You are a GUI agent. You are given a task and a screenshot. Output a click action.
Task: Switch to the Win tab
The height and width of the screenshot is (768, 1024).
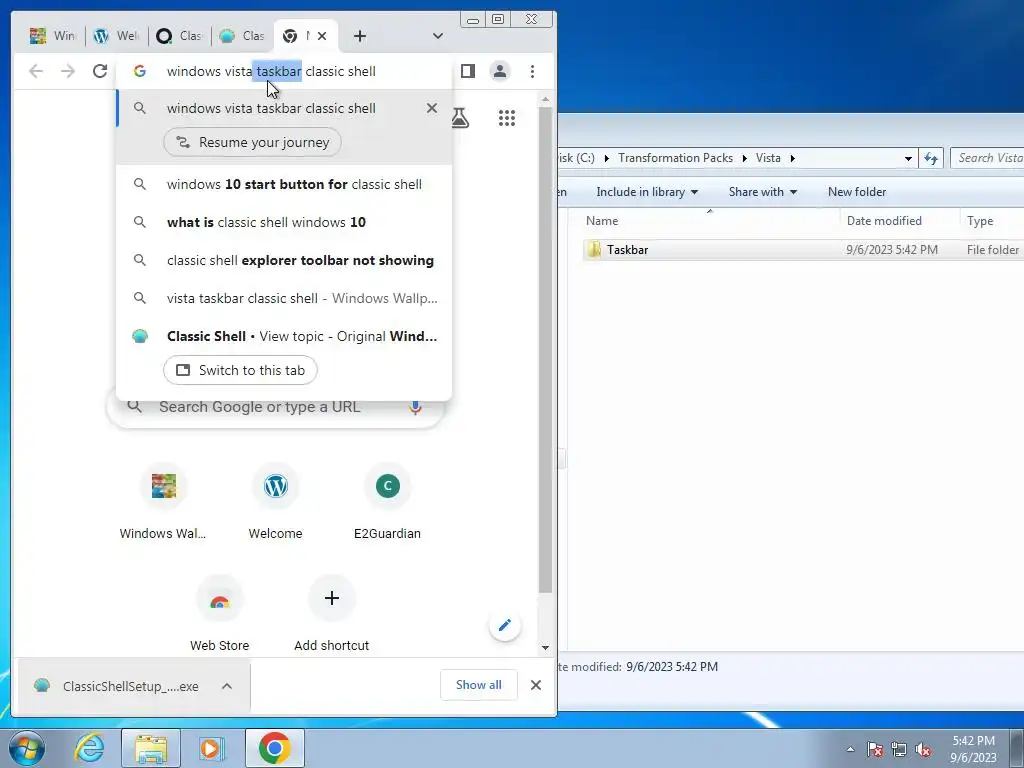pyautogui.click(x=53, y=36)
